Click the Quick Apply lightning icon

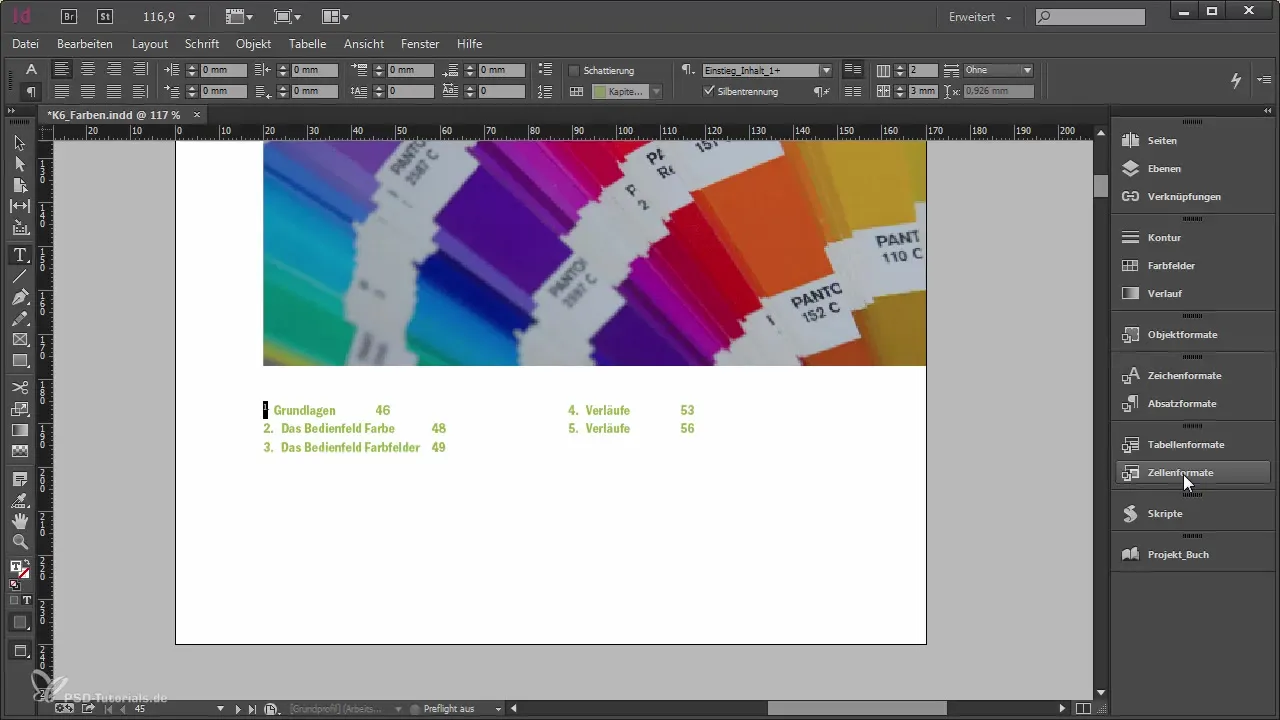point(1236,80)
